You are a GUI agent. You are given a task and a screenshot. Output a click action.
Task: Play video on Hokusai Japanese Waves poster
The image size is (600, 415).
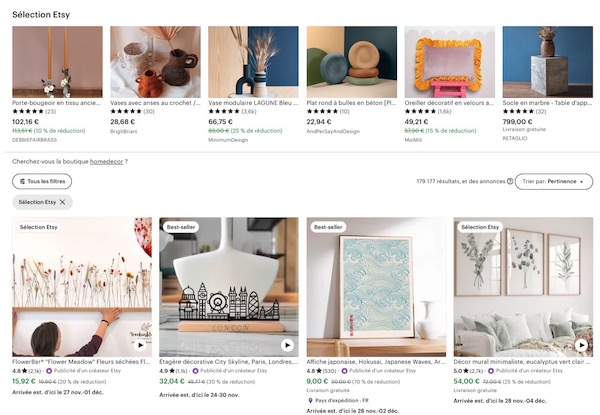(434, 344)
